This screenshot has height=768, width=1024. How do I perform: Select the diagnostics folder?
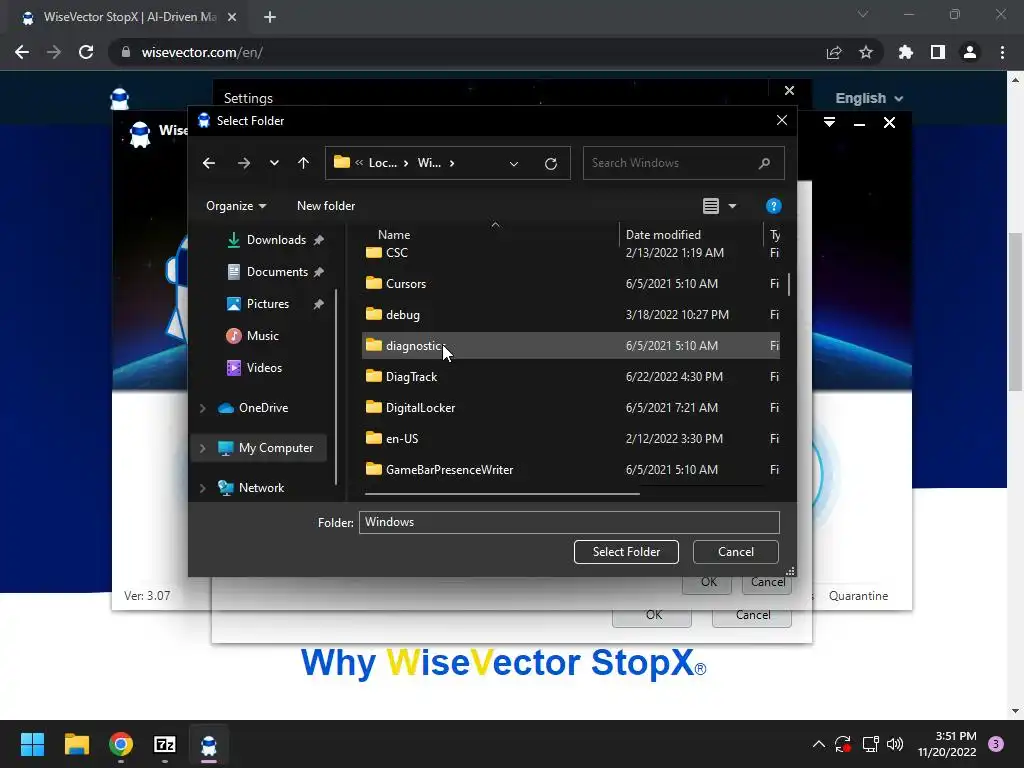pyautogui.click(x=571, y=345)
